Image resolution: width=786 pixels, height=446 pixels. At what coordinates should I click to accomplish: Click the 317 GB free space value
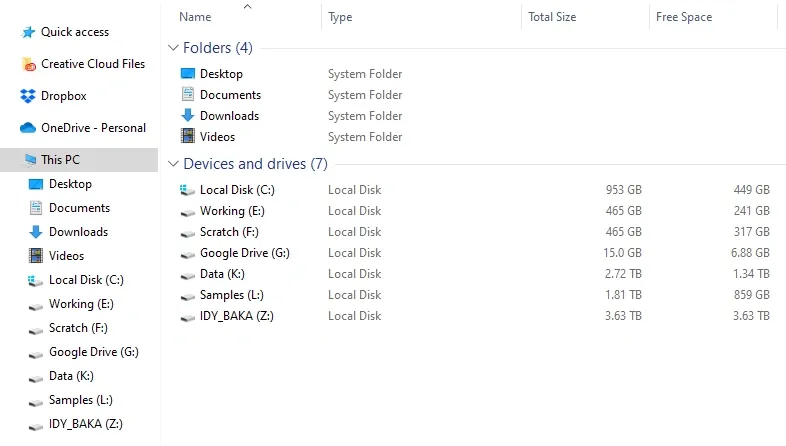tap(751, 232)
